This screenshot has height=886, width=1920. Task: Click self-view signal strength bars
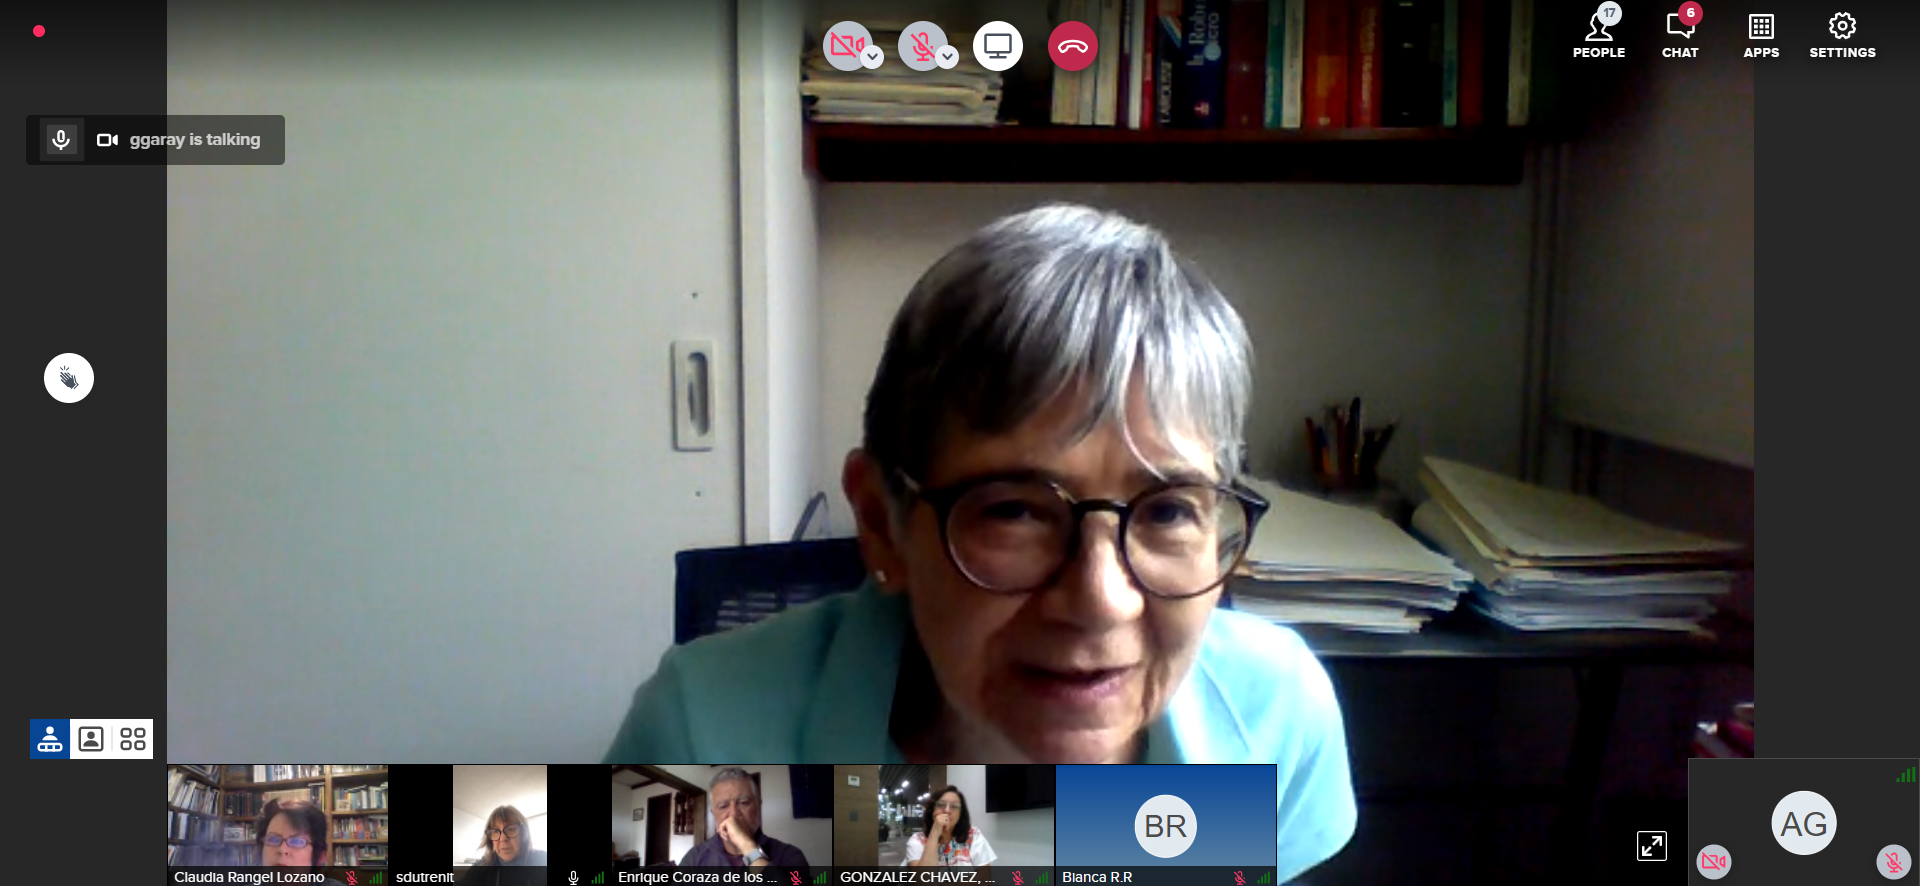[x=1906, y=774]
